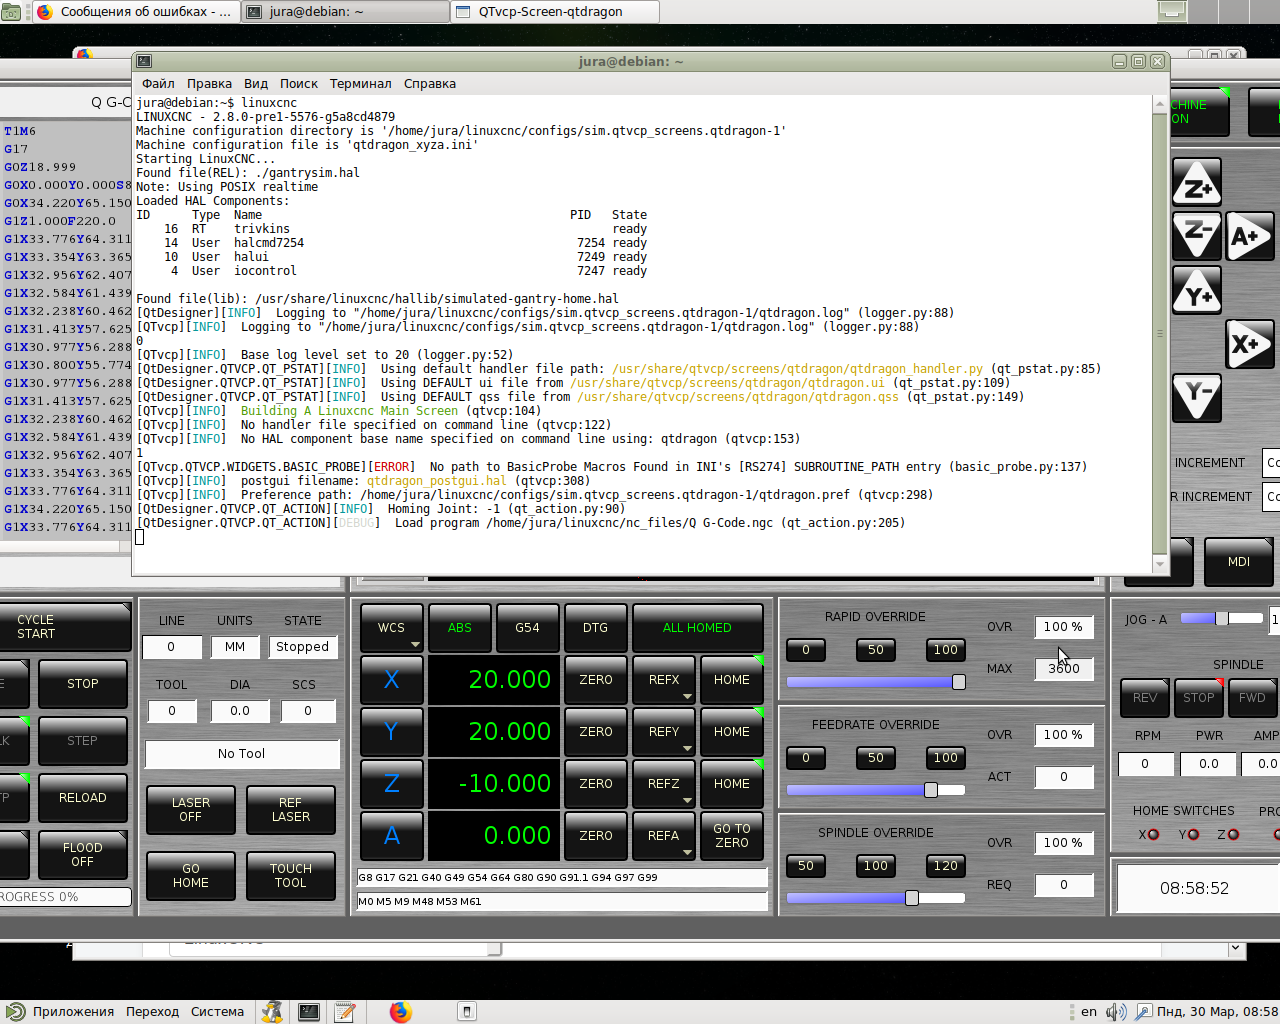Click the Y home switch LED

pos(1193,835)
